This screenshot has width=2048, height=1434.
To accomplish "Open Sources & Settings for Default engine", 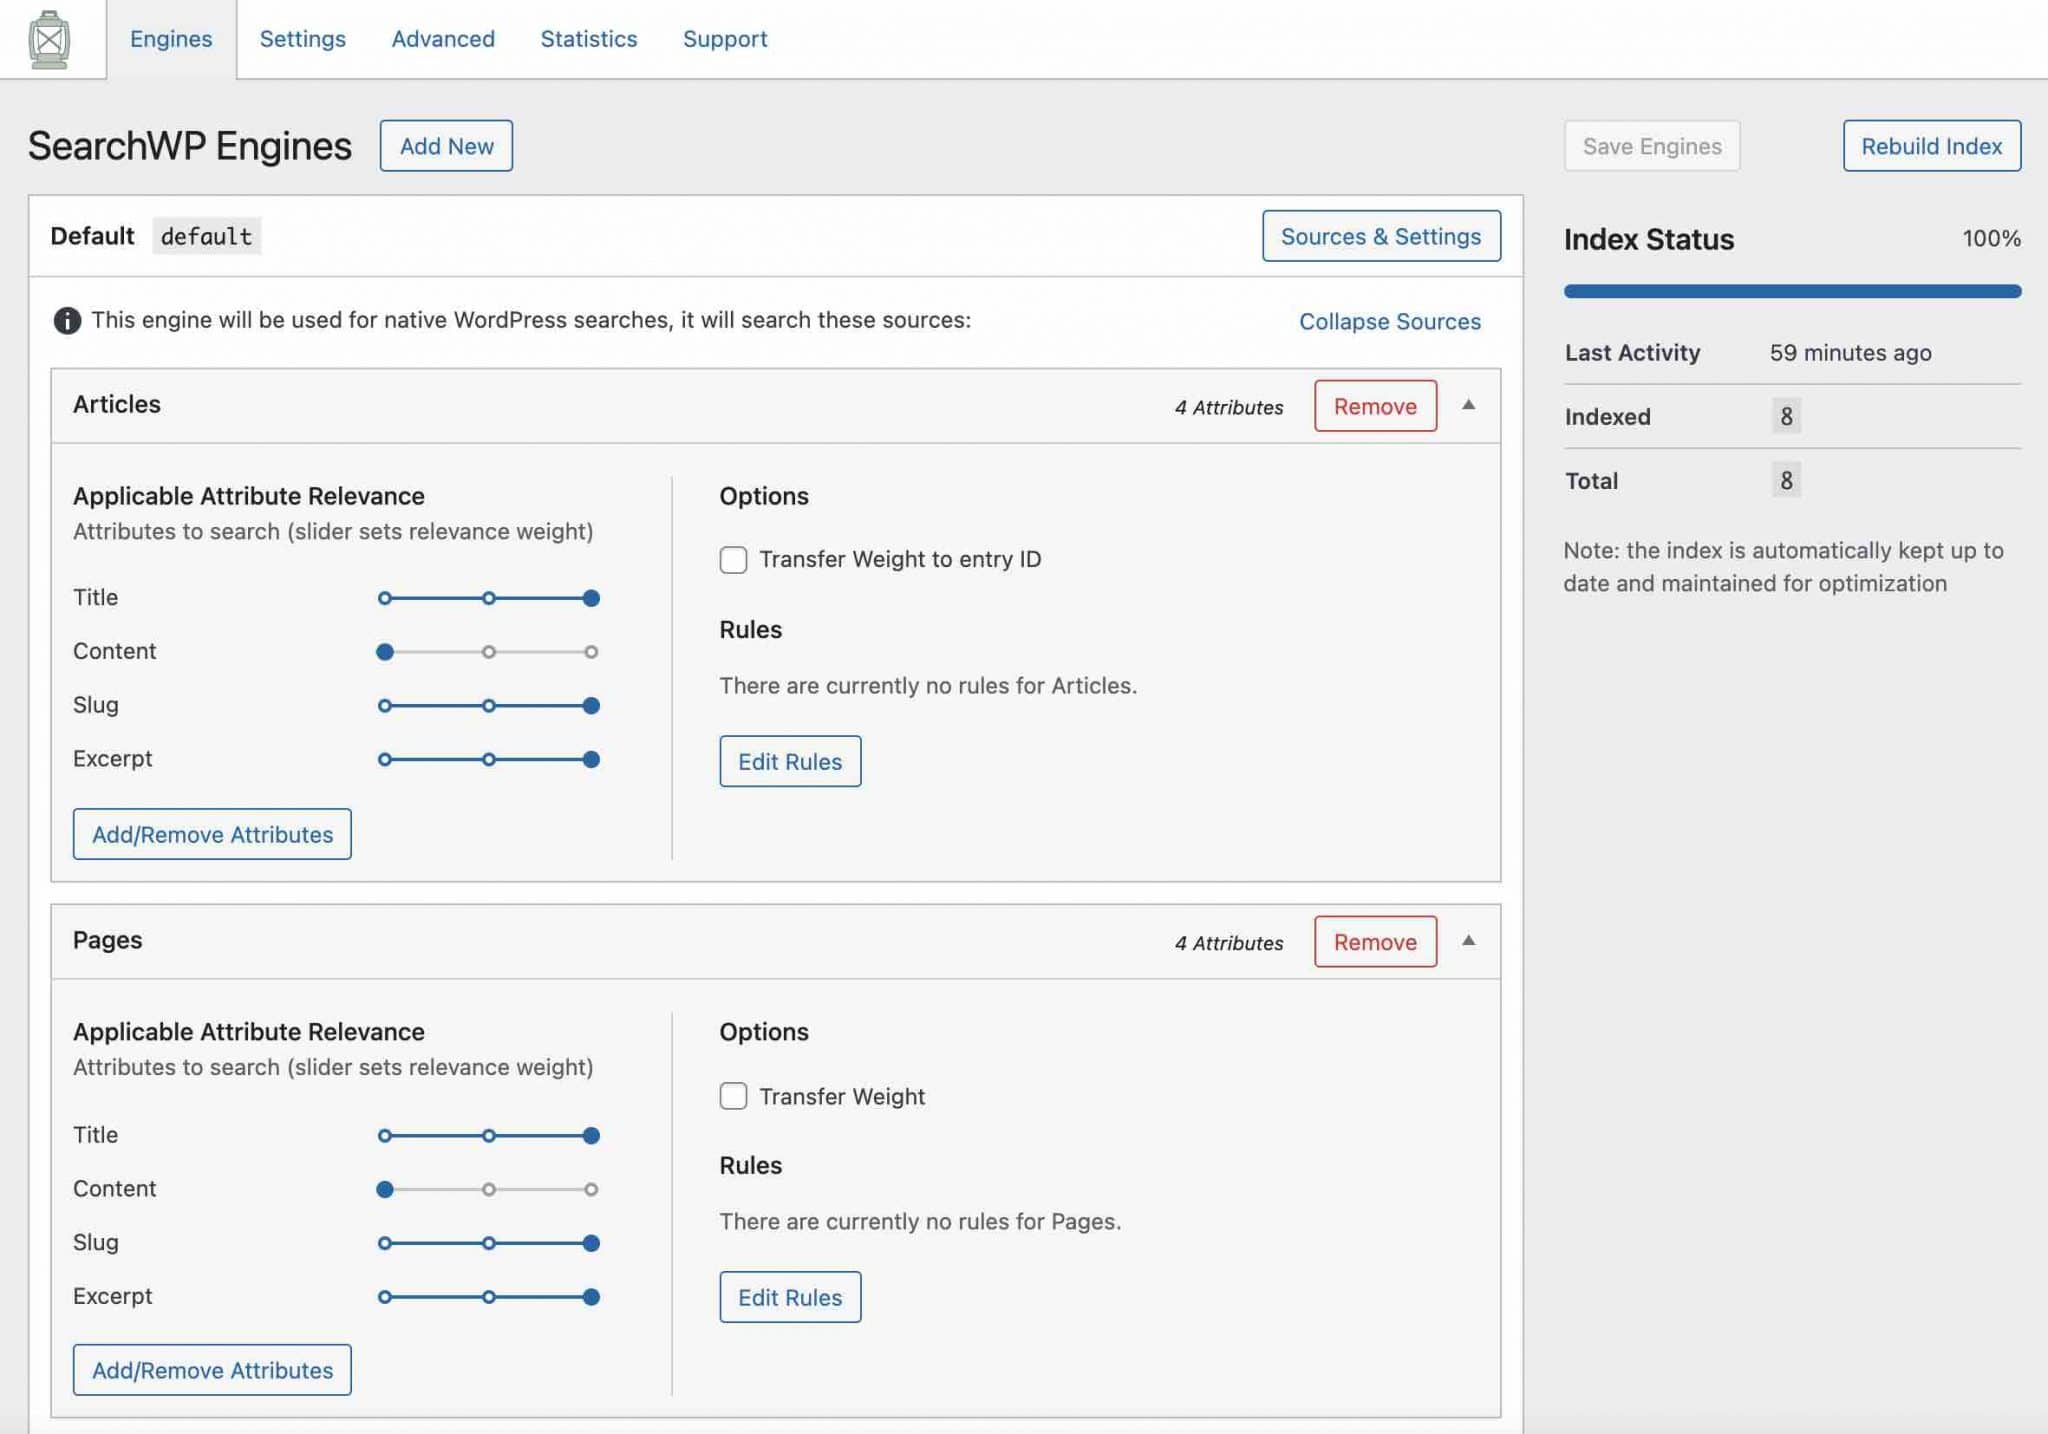I will click(1381, 236).
